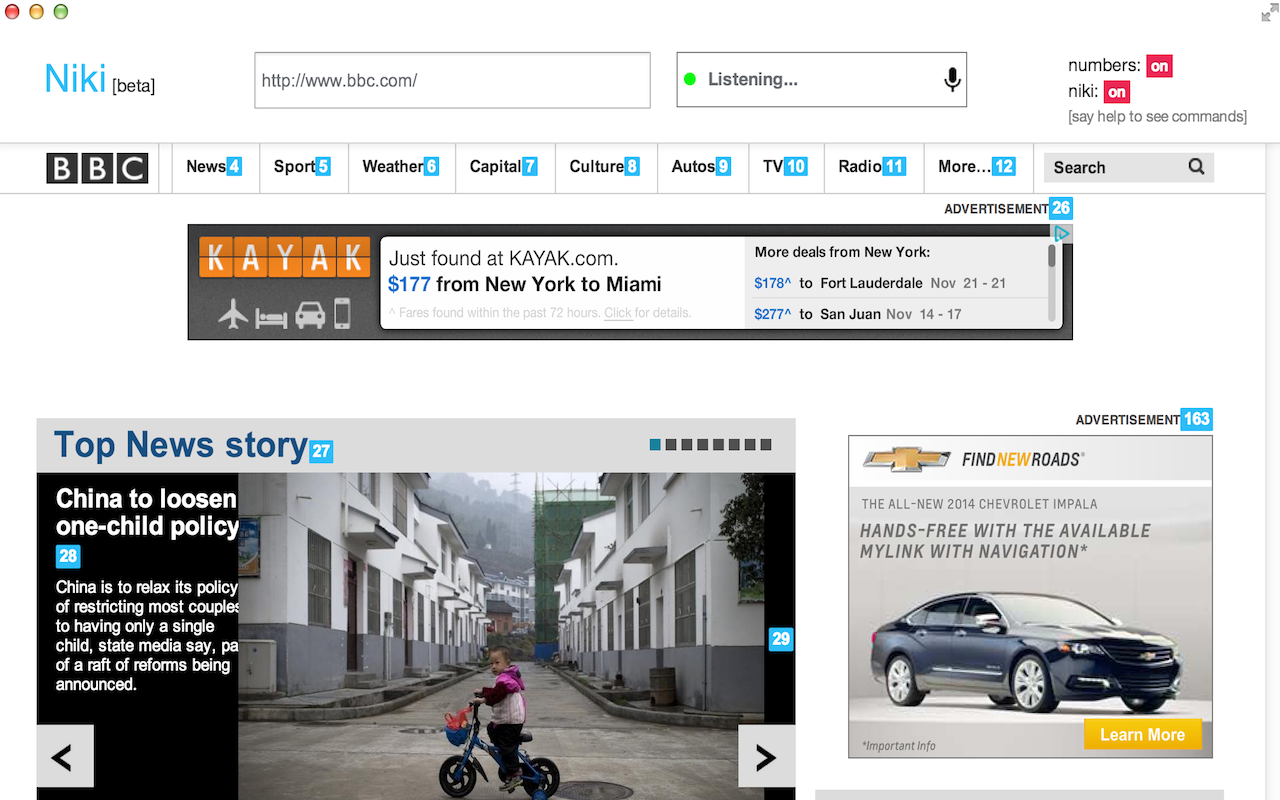Click the child on bicycle story image
This screenshot has width=1280, height=800.
coord(501,636)
